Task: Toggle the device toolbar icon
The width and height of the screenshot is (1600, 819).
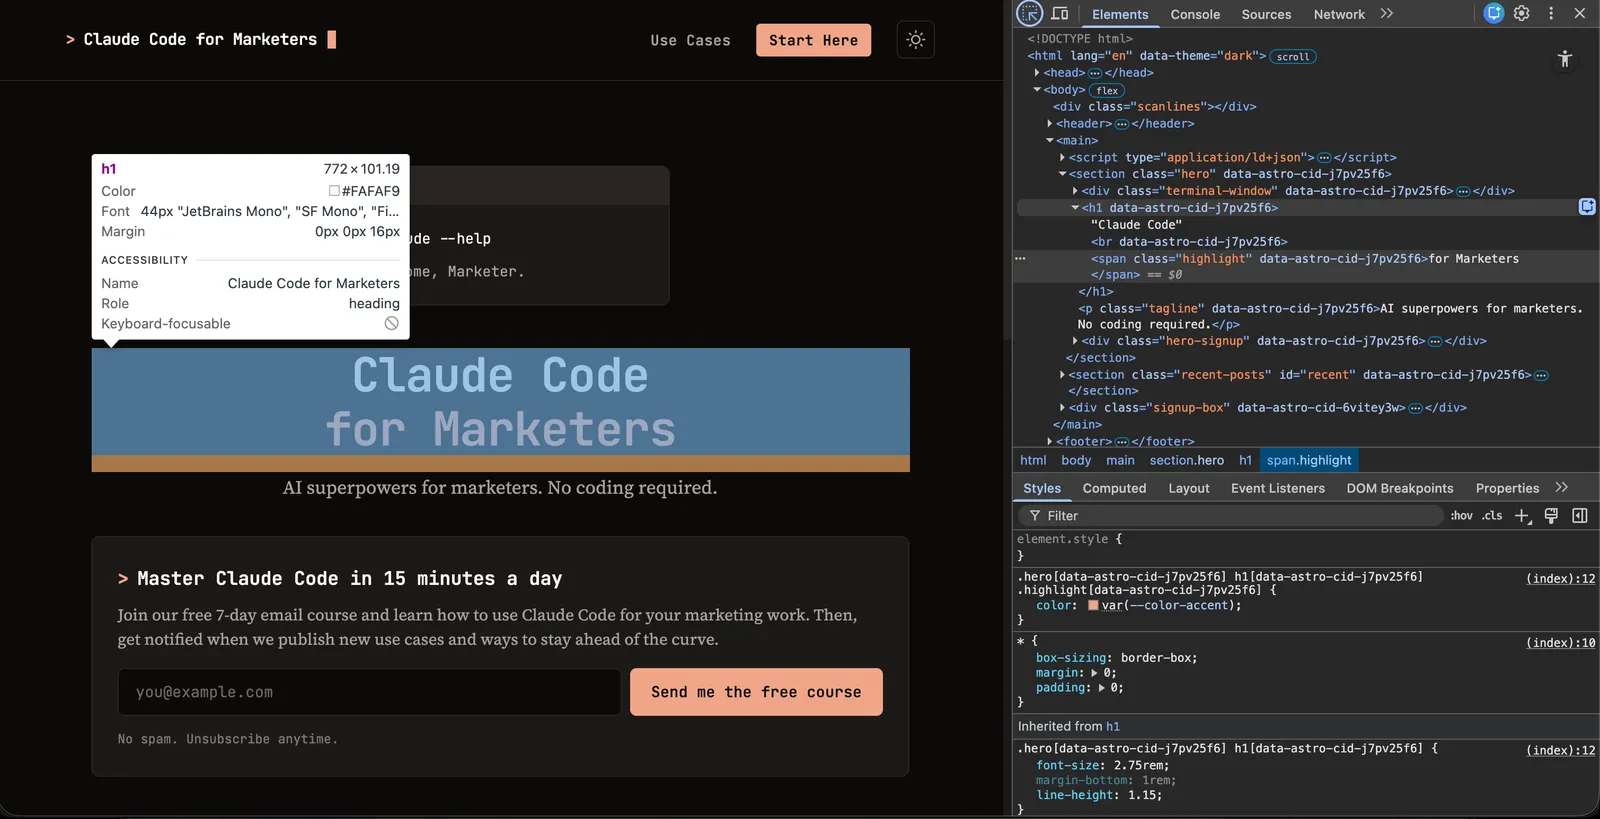Action: click(x=1060, y=13)
